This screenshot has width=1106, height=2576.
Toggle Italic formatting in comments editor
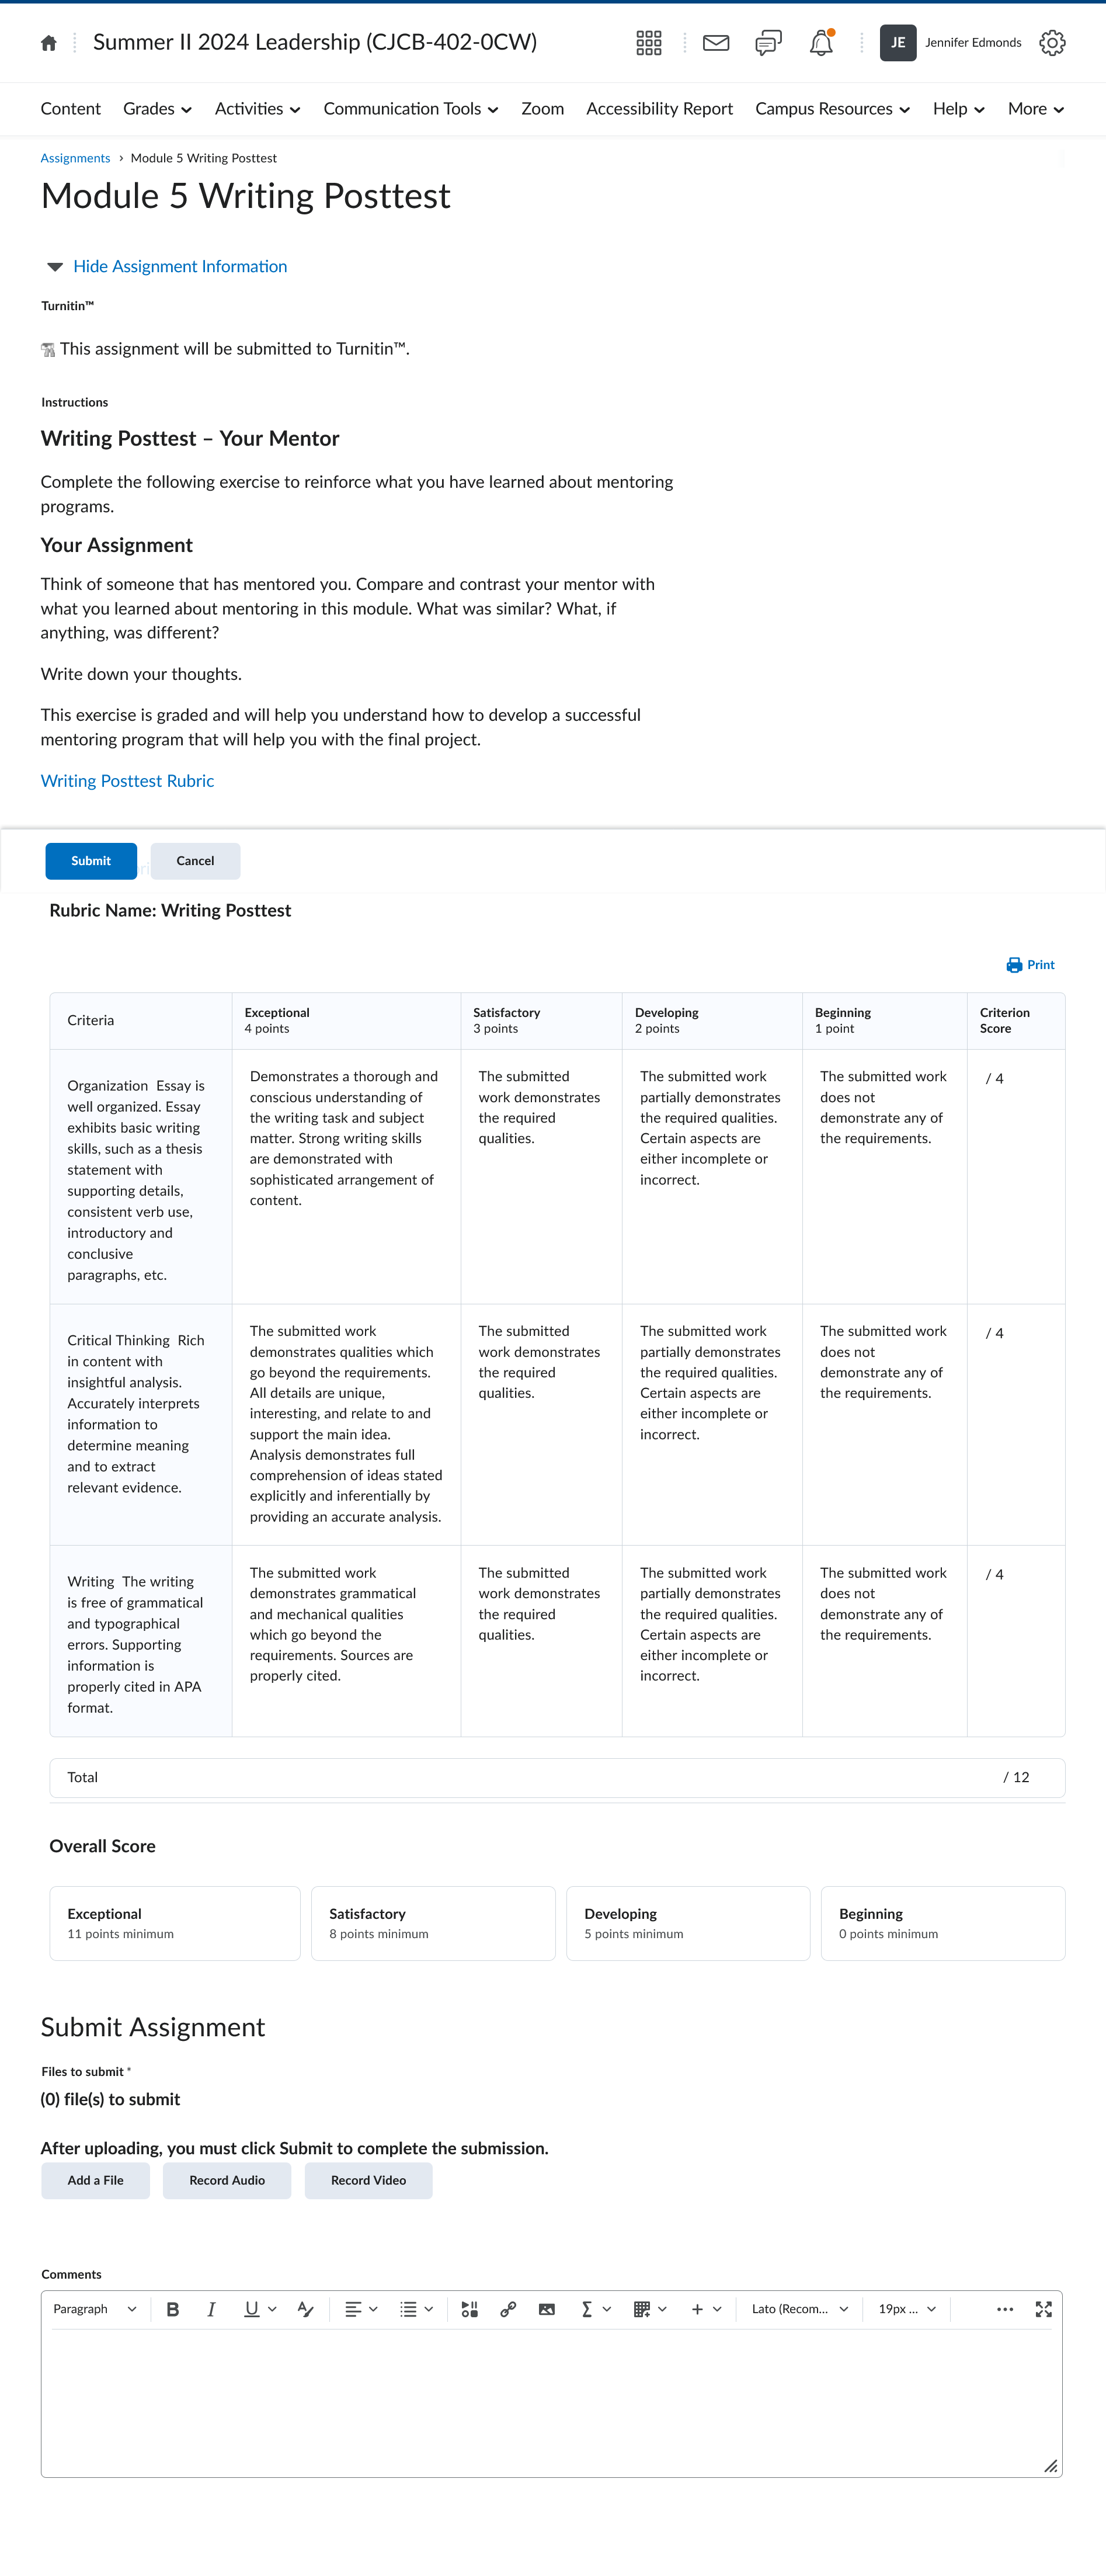pyautogui.click(x=211, y=2309)
